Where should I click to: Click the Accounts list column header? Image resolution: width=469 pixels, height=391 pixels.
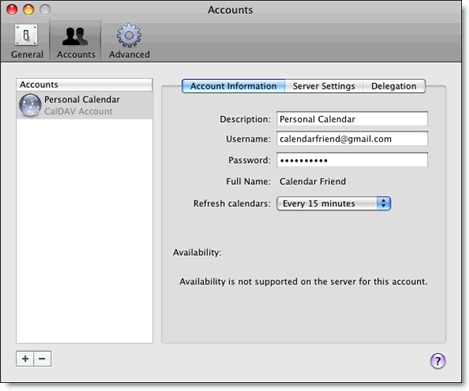pyautogui.click(x=85, y=85)
